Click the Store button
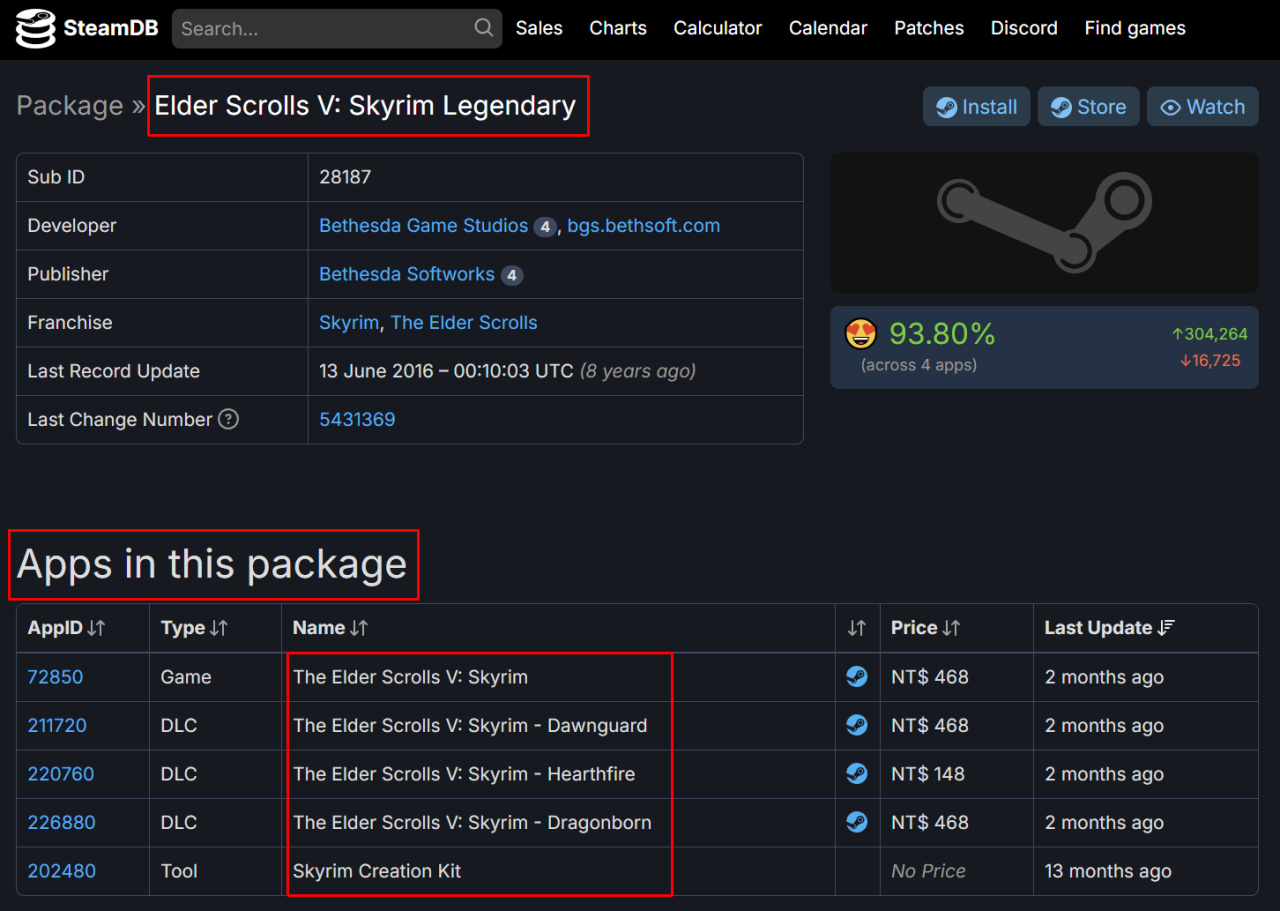The height and width of the screenshot is (911, 1280). 1088,107
